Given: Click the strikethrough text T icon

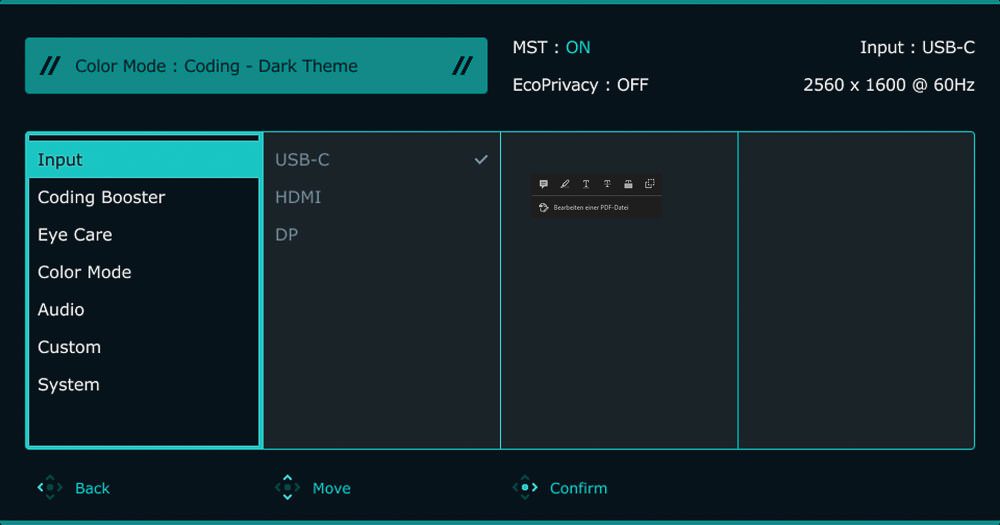Looking at the screenshot, I should tap(607, 184).
